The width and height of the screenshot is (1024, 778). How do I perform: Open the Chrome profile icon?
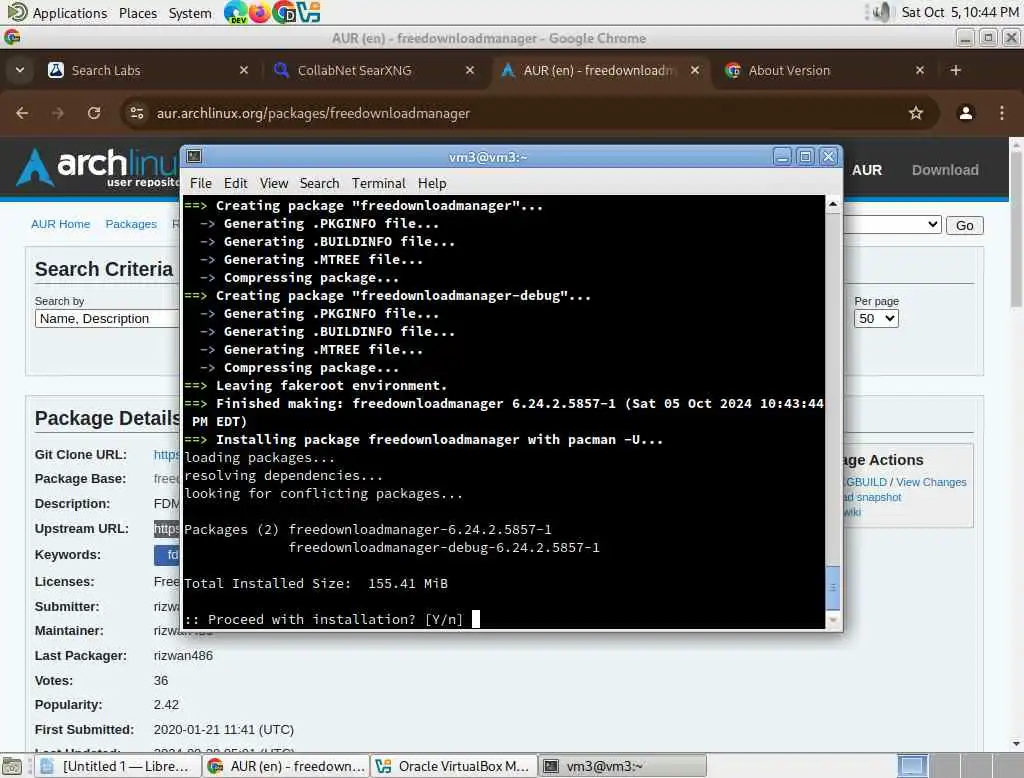click(965, 113)
